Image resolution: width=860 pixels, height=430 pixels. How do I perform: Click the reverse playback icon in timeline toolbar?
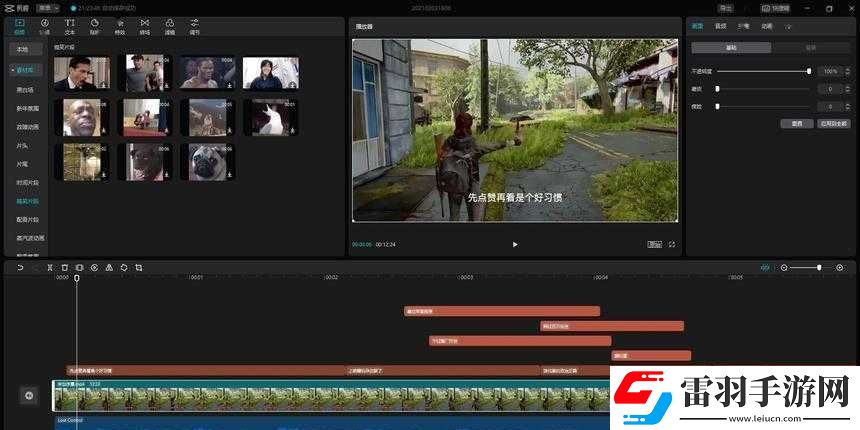click(x=94, y=268)
